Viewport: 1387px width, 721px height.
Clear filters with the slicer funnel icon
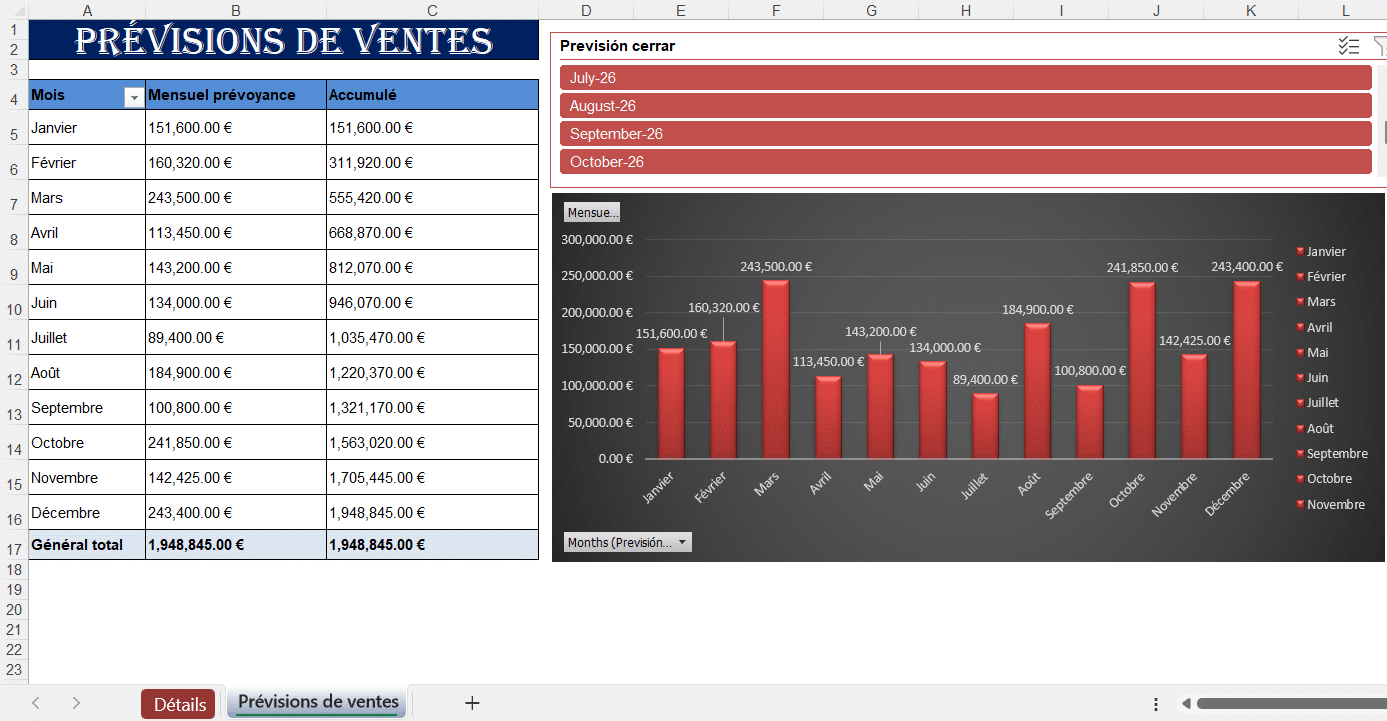1381,46
